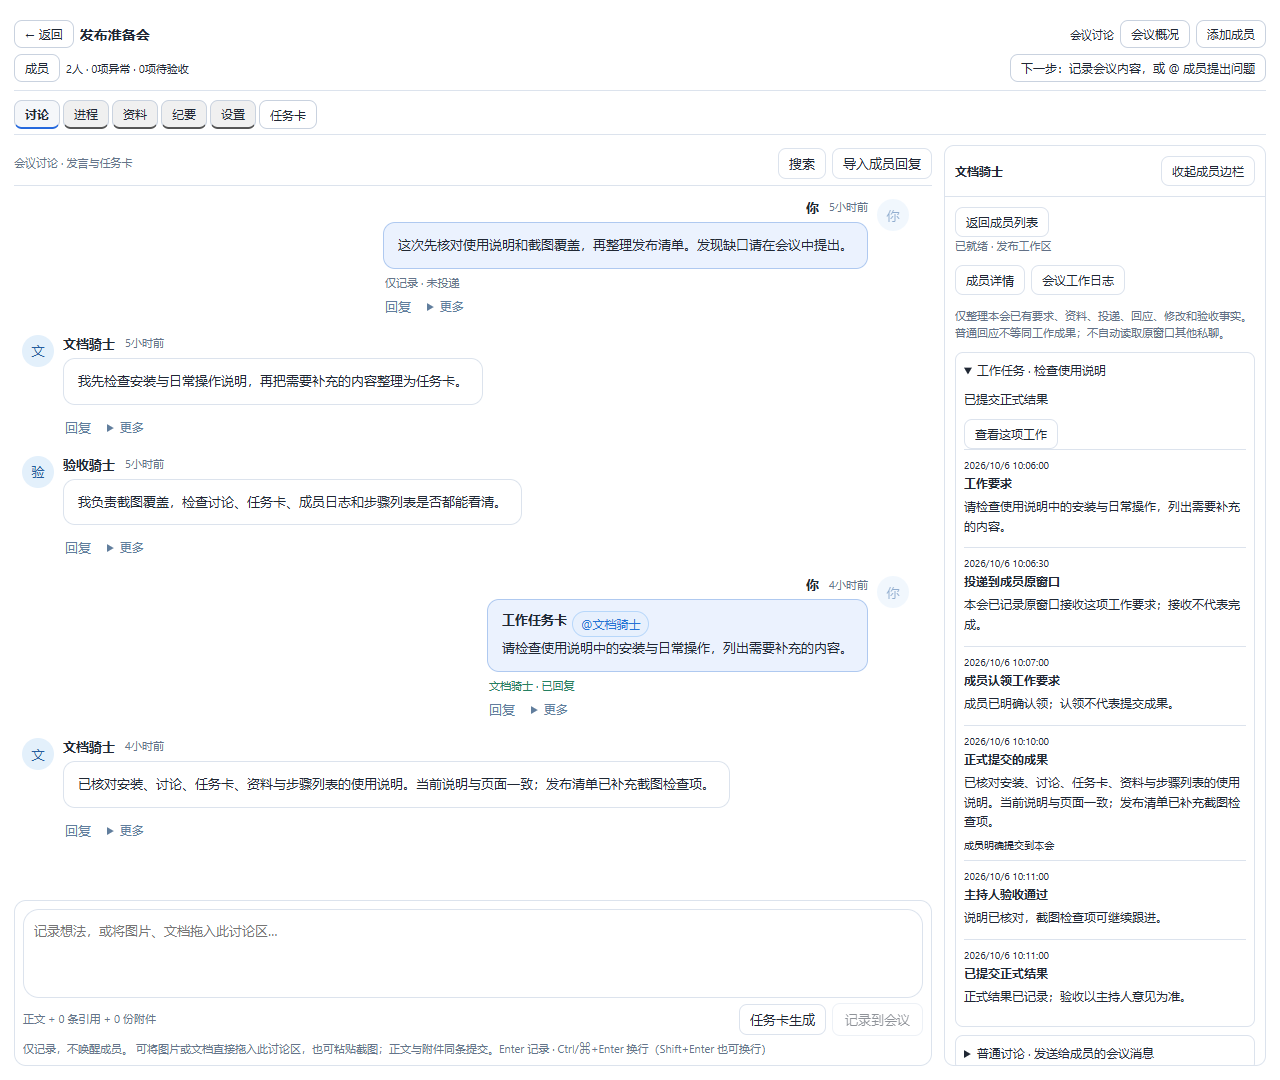1280x1080 pixels.
Task: Expand 更多 under 我先检查安装 message
Action: click(x=125, y=428)
